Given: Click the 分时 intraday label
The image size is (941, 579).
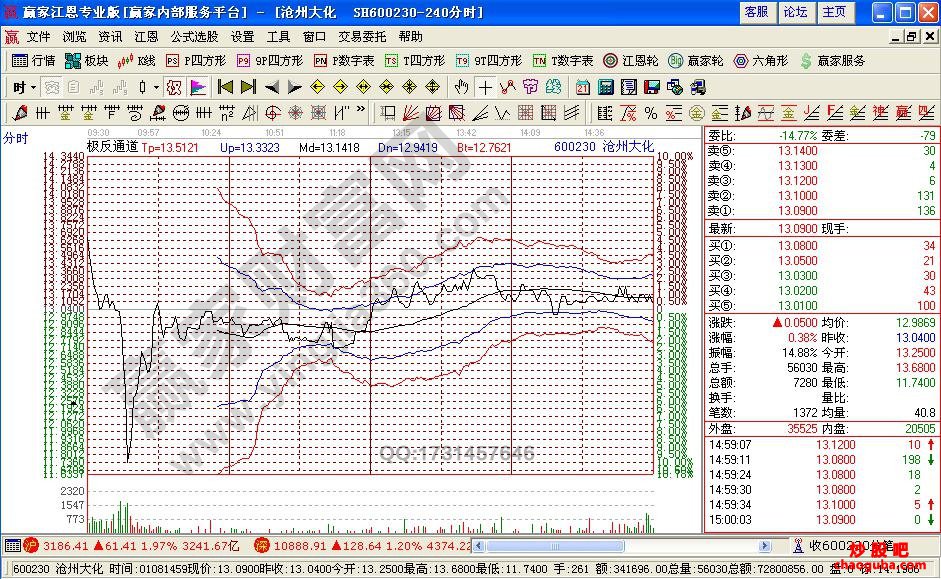Looking at the screenshot, I should (x=16, y=138).
